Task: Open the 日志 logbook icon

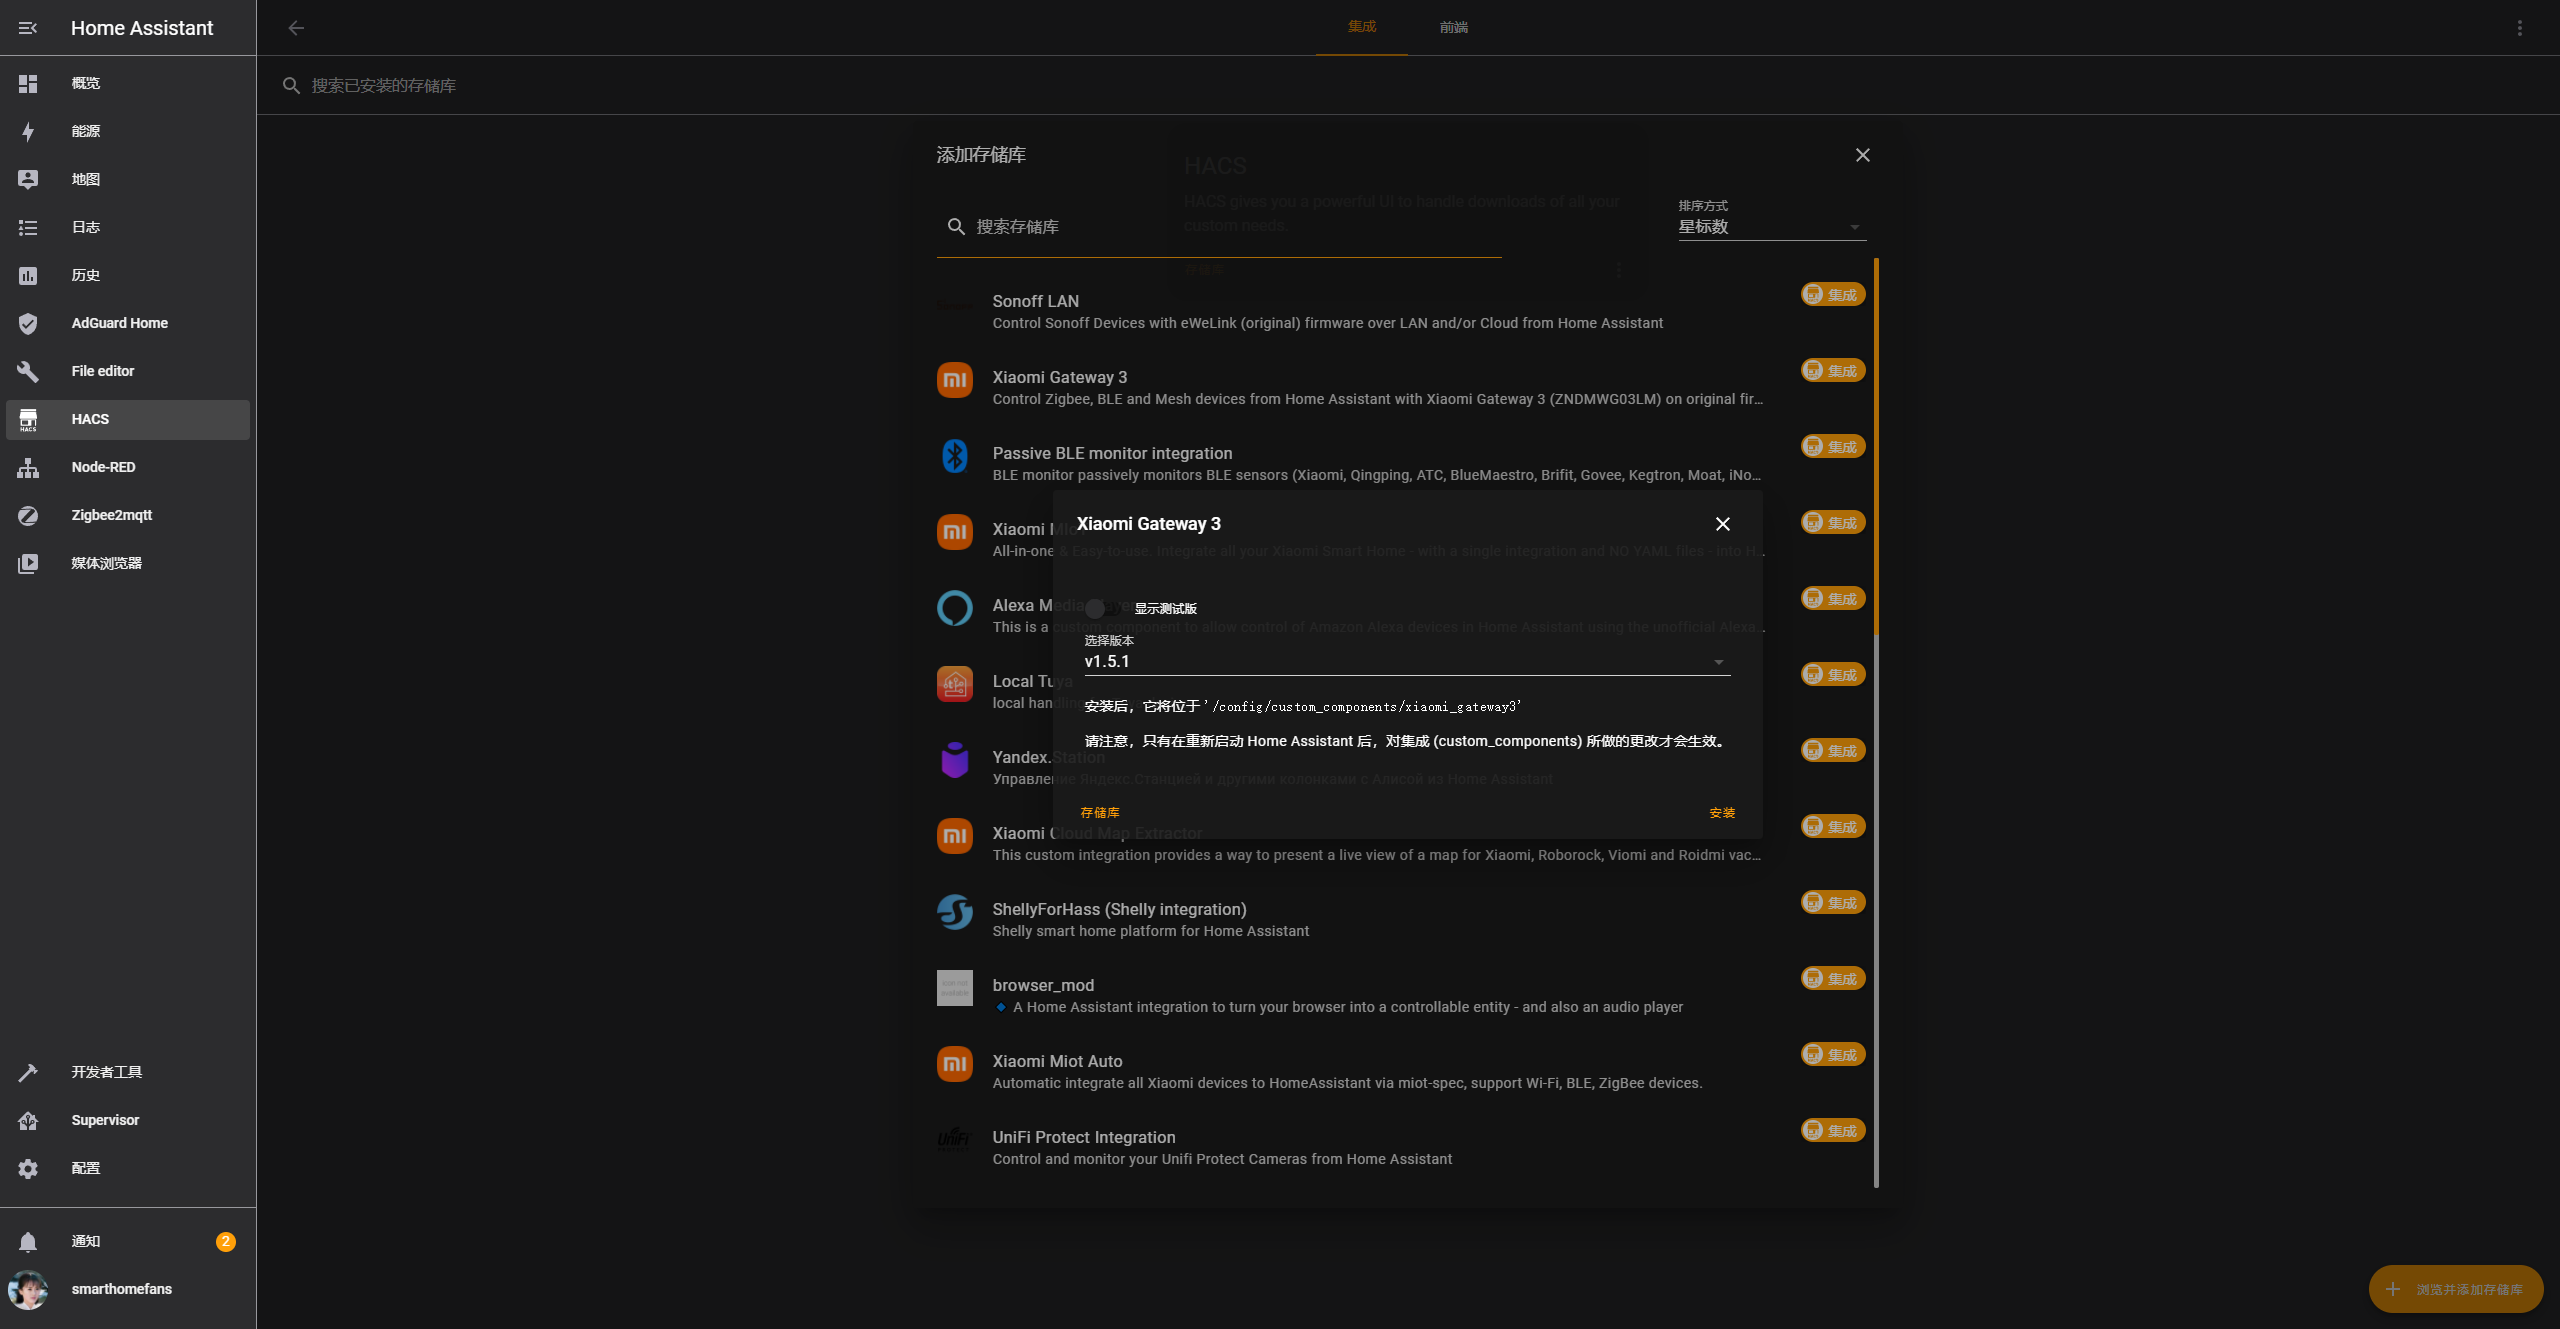Action: pyautogui.click(x=28, y=227)
